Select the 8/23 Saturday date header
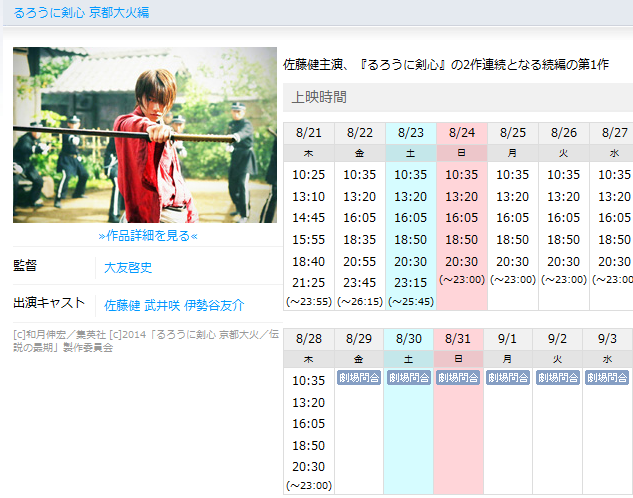Viewport: 633px width, 498px height. coord(410,133)
